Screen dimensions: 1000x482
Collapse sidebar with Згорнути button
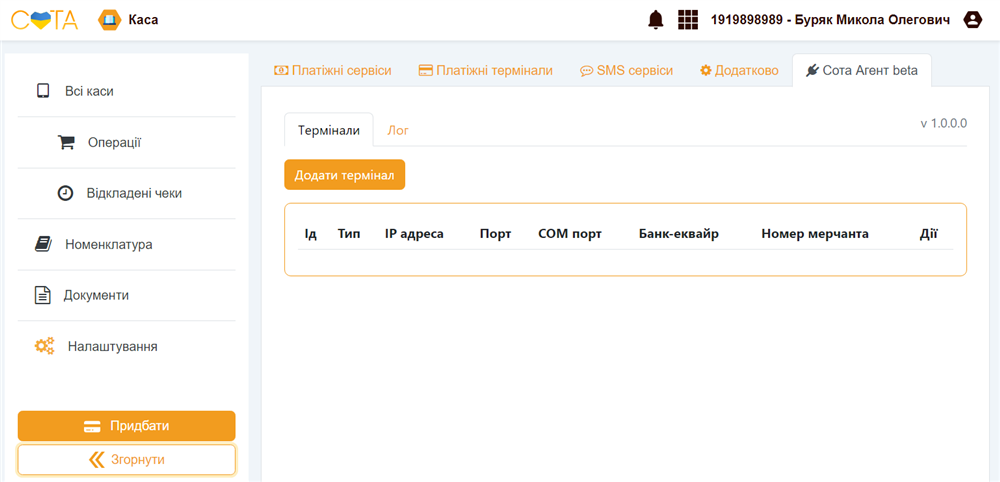pyautogui.click(x=126, y=460)
